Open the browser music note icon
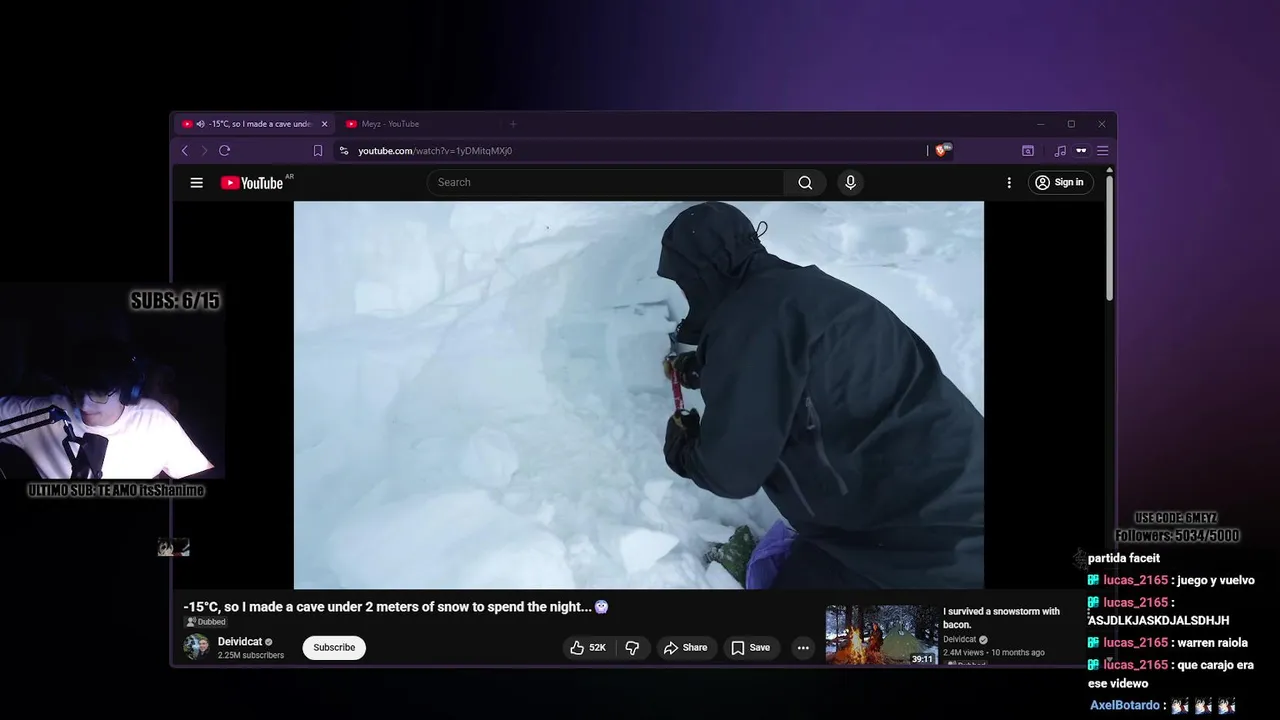Image resolution: width=1280 pixels, height=720 pixels. point(1060,151)
